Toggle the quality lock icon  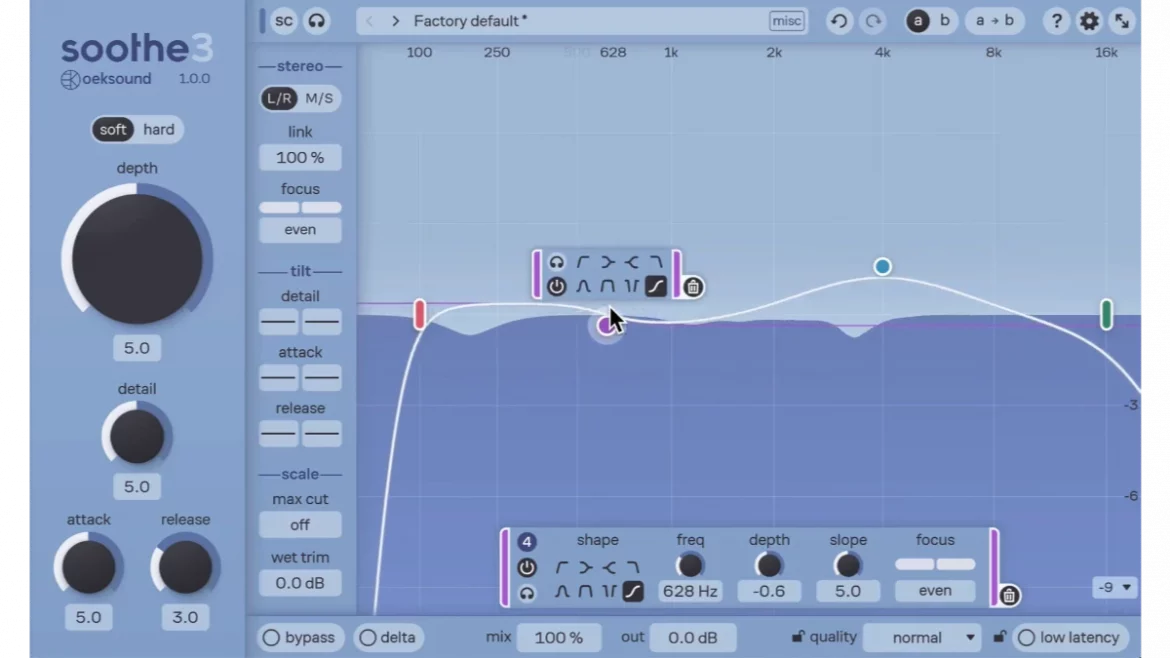click(x=798, y=637)
